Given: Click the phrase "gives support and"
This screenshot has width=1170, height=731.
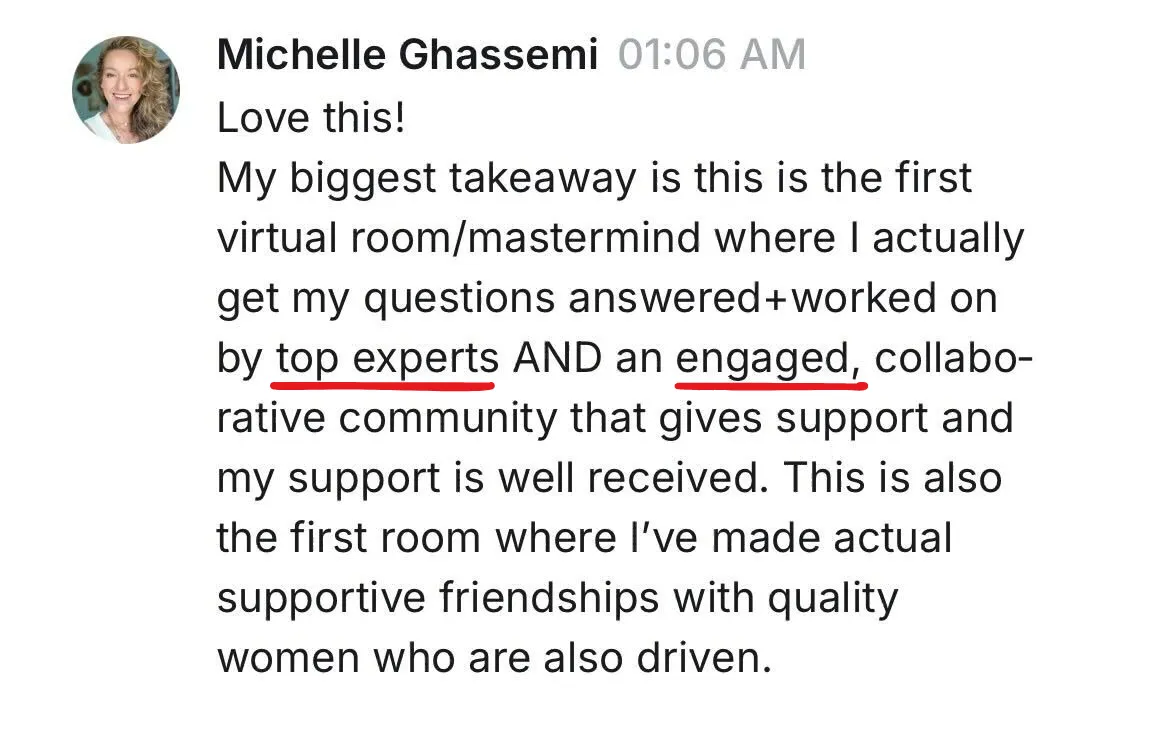Looking at the screenshot, I should tap(836, 419).
